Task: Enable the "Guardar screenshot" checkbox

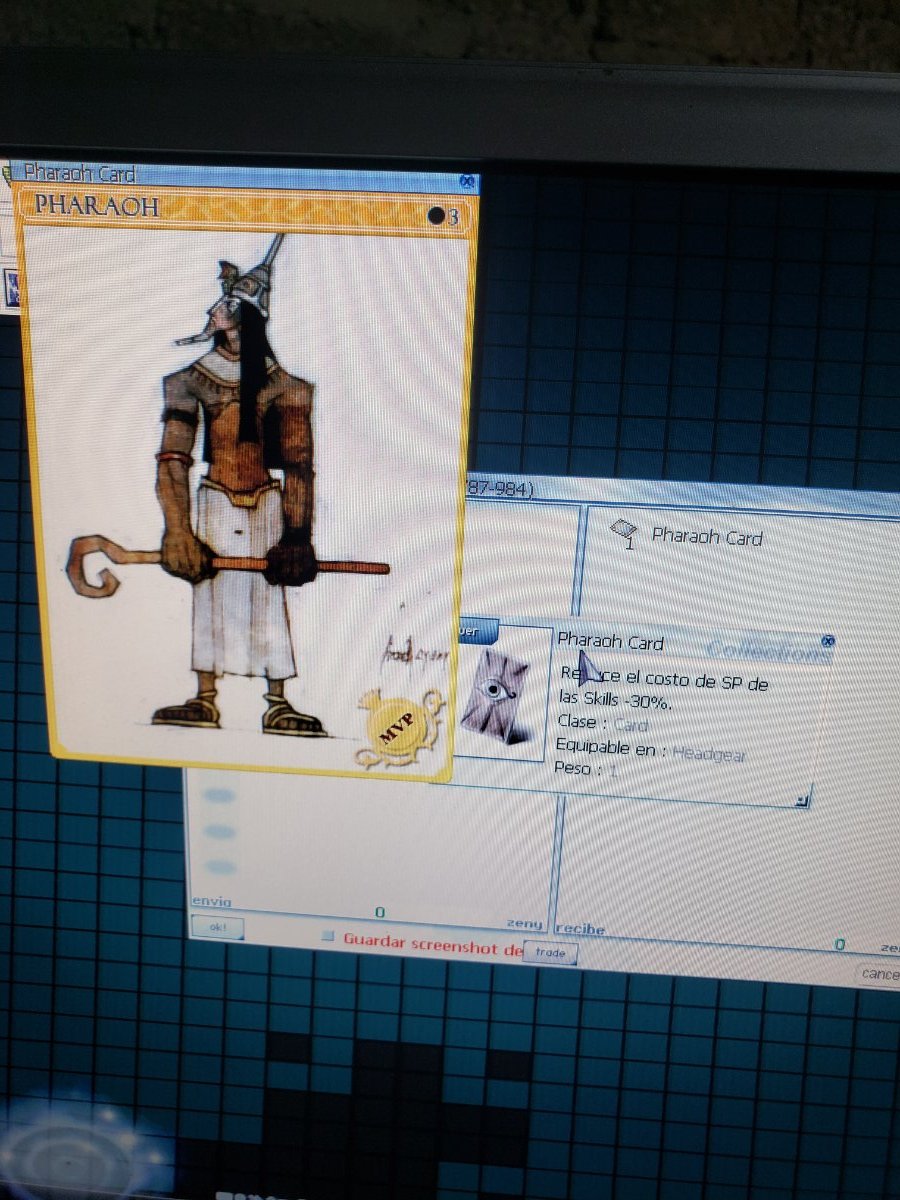Action: pos(327,937)
